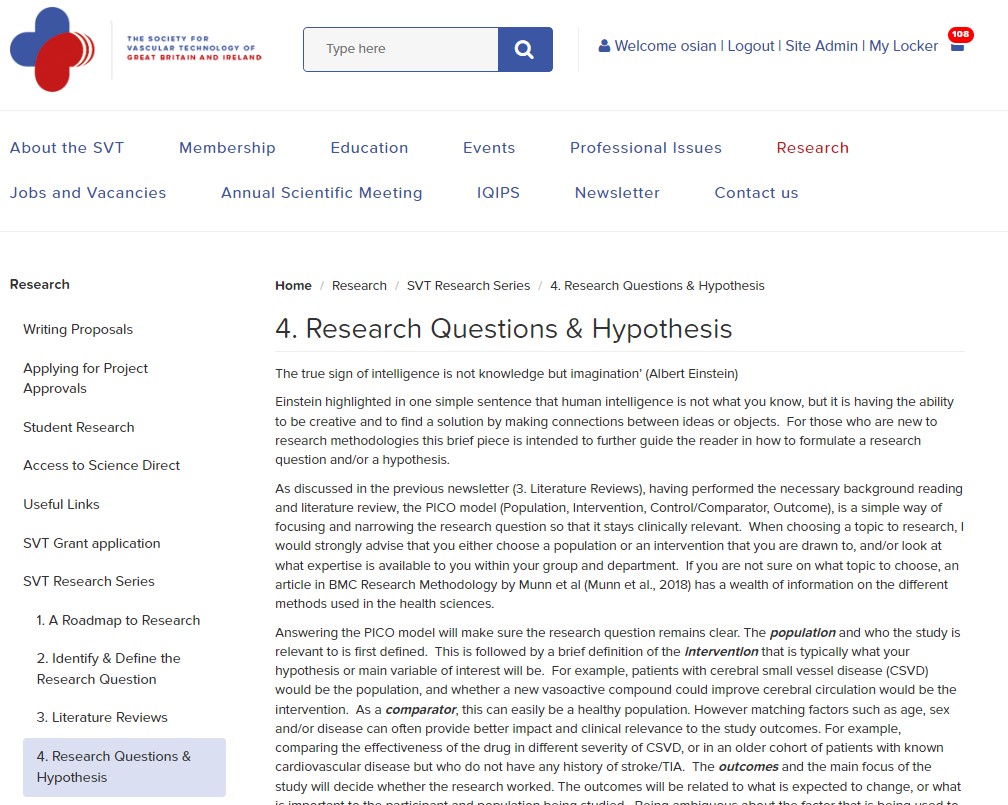Open the shopping basket icon

[957, 46]
